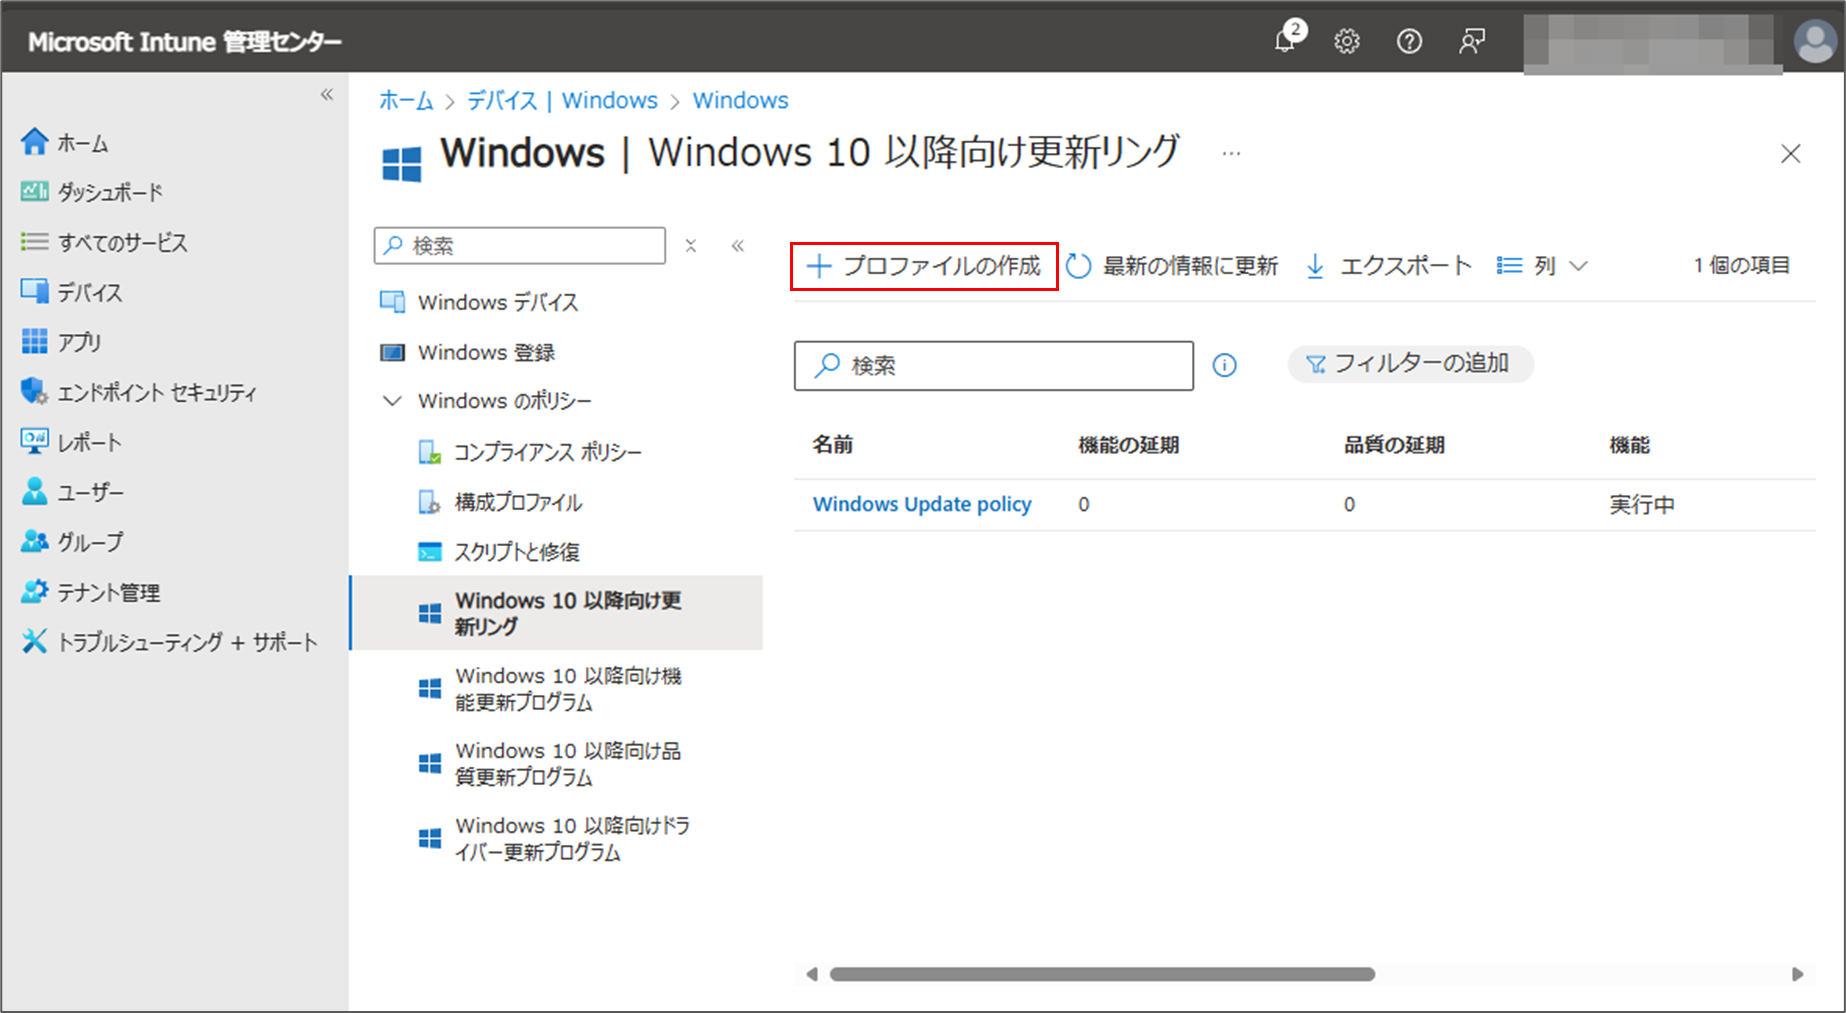
Task: Collapse the blade menu with the double chevron
Action: pyautogui.click(x=738, y=245)
